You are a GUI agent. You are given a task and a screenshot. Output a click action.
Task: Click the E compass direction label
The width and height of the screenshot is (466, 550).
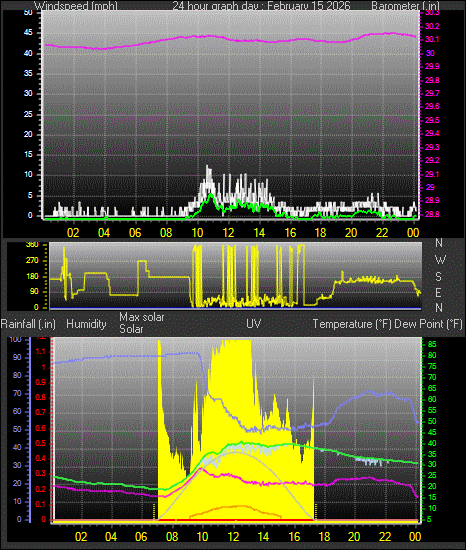(x=438, y=293)
